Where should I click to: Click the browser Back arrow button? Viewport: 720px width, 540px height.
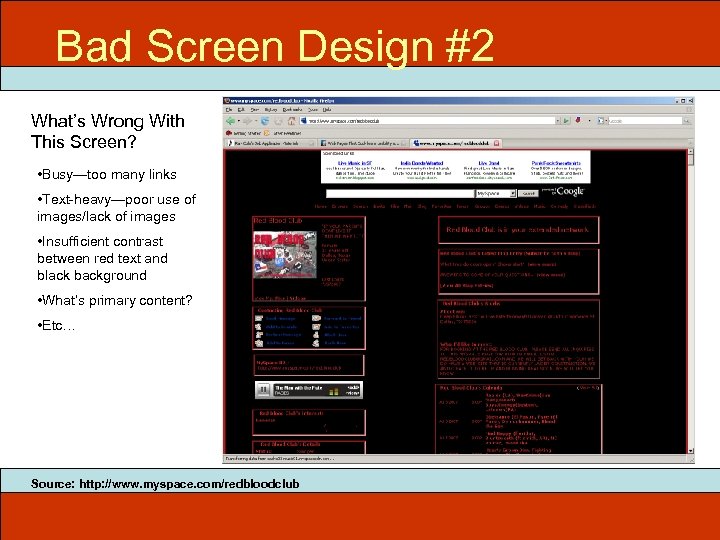click(230, 121)
